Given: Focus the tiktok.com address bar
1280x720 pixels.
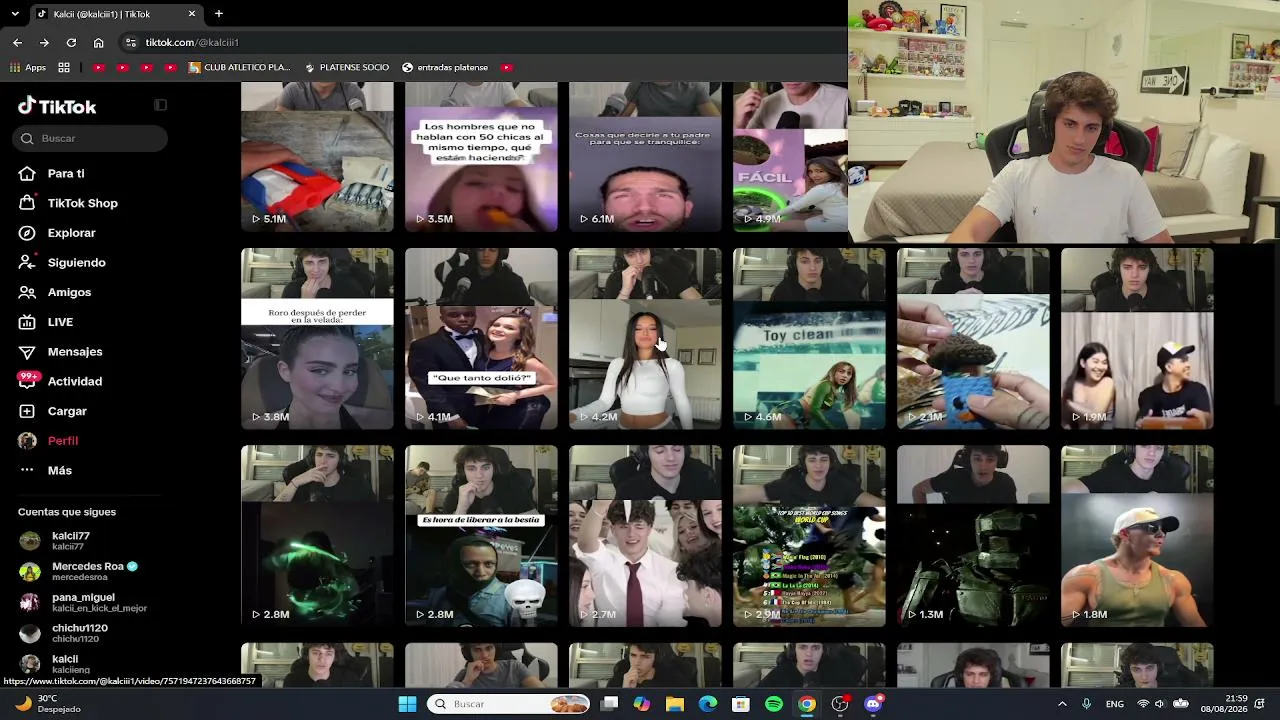Looking at the screenshot, I should click(480, 42).
